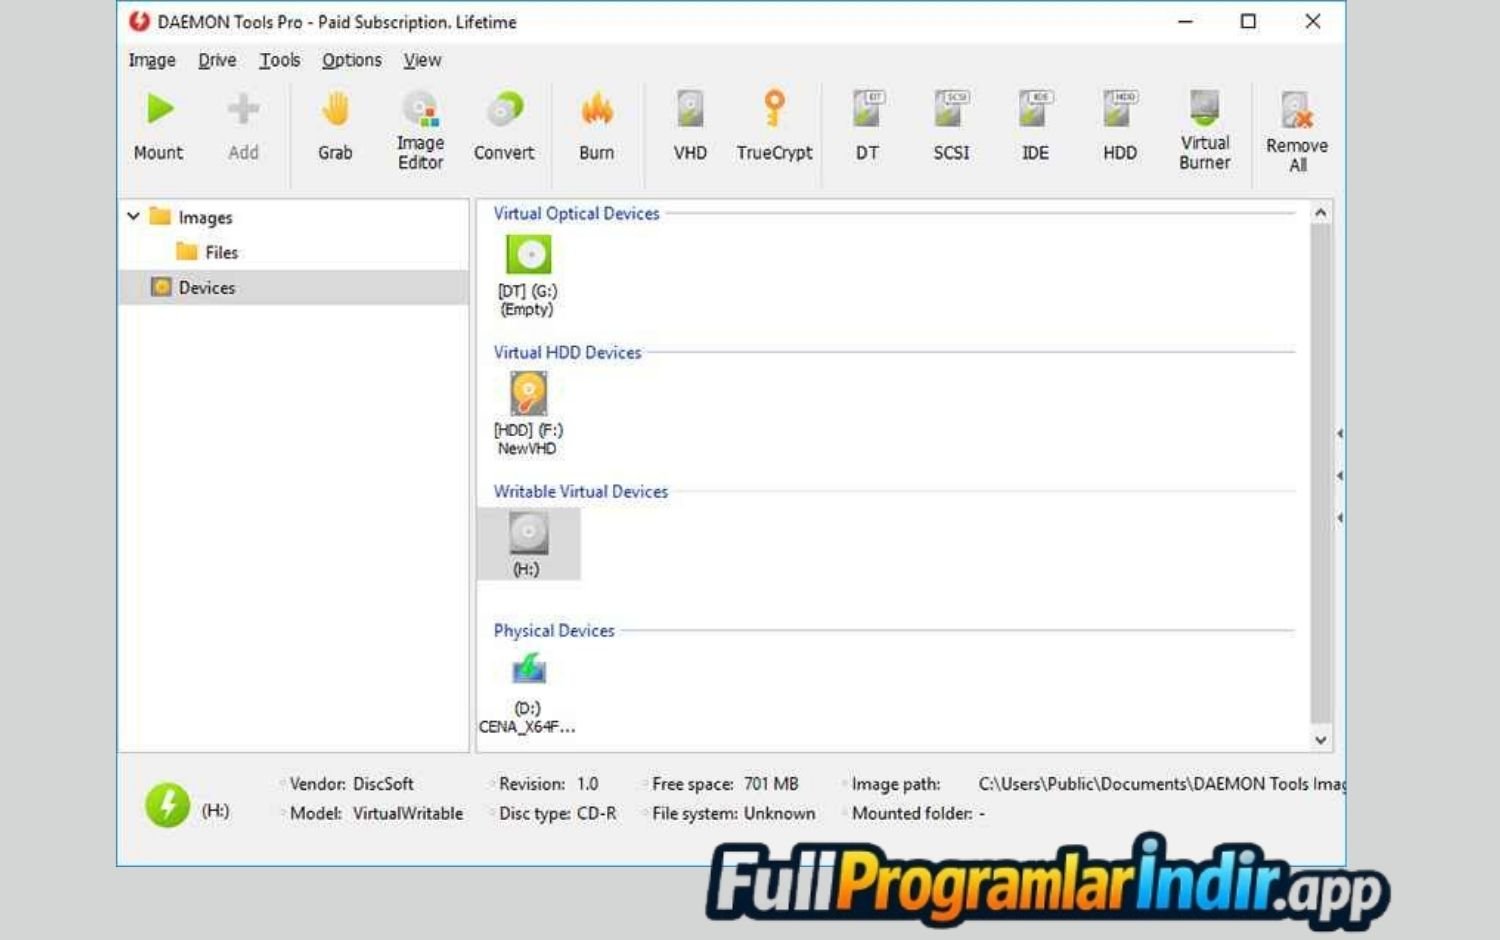Viewport: 1500px width, 940px height.
Task: Click the scrollbar down arrow
Action: pyautogui.click(x=1321, y=740)
